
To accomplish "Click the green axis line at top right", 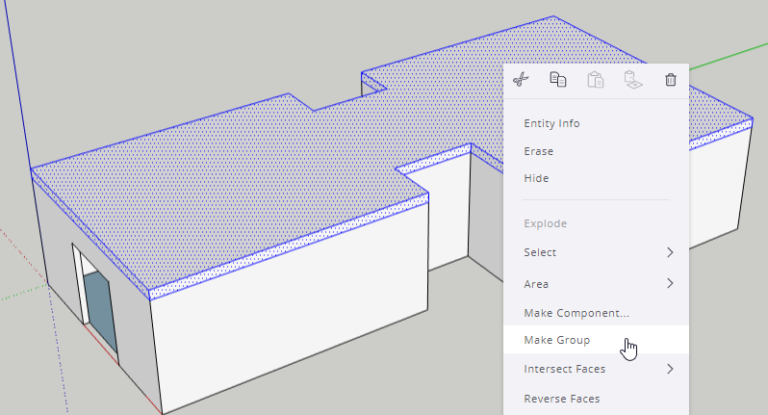I will coord(728,59).
